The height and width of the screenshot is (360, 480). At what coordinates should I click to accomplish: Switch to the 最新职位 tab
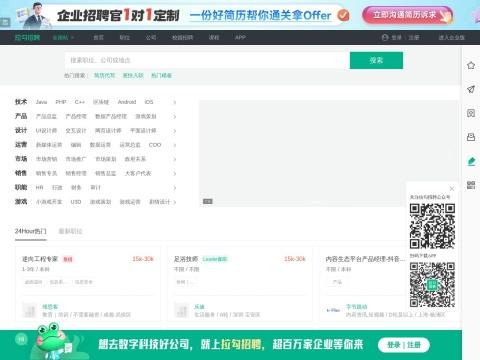click(x=70, y=231)
